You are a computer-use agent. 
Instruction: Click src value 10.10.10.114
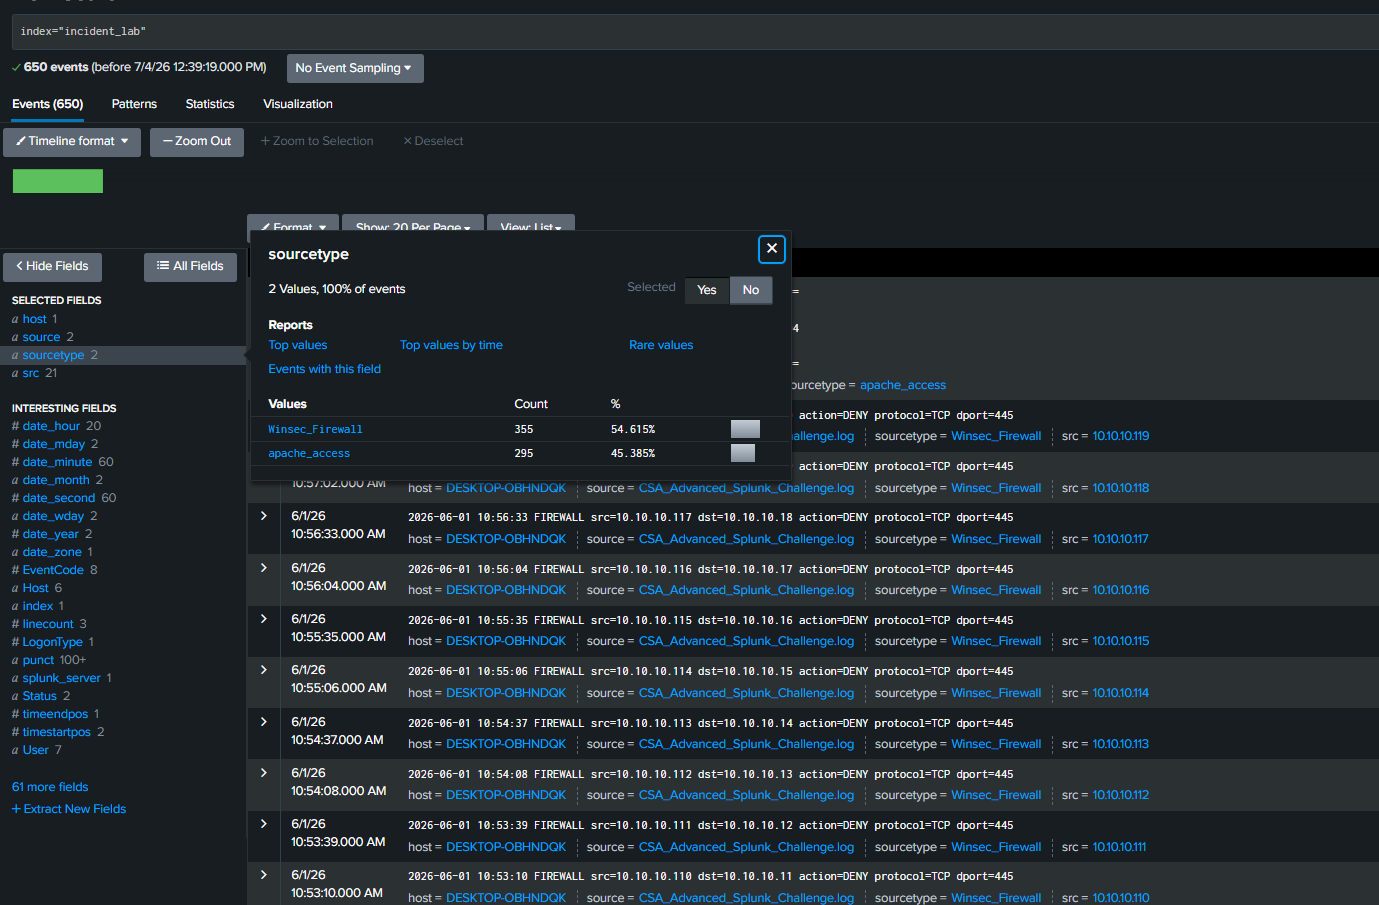tap(1121, 693)
